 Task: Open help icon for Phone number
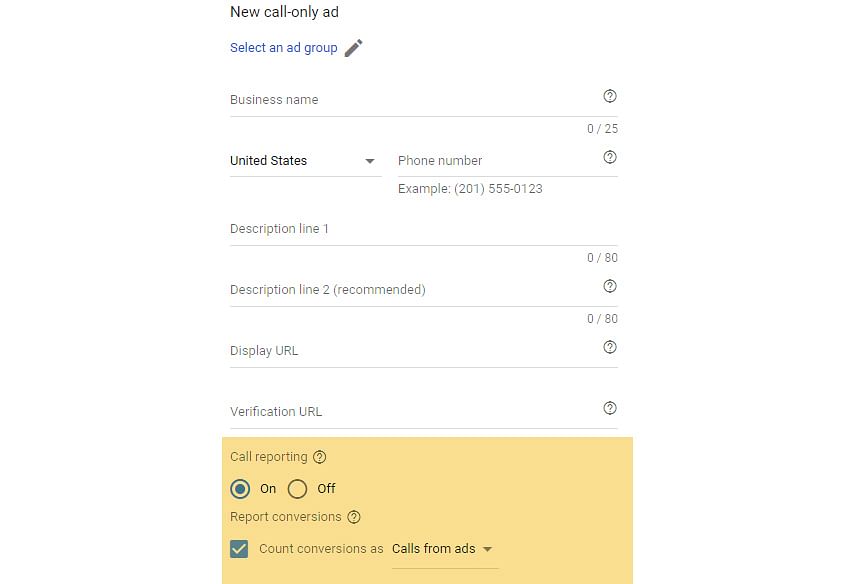[x=610, y=157]
